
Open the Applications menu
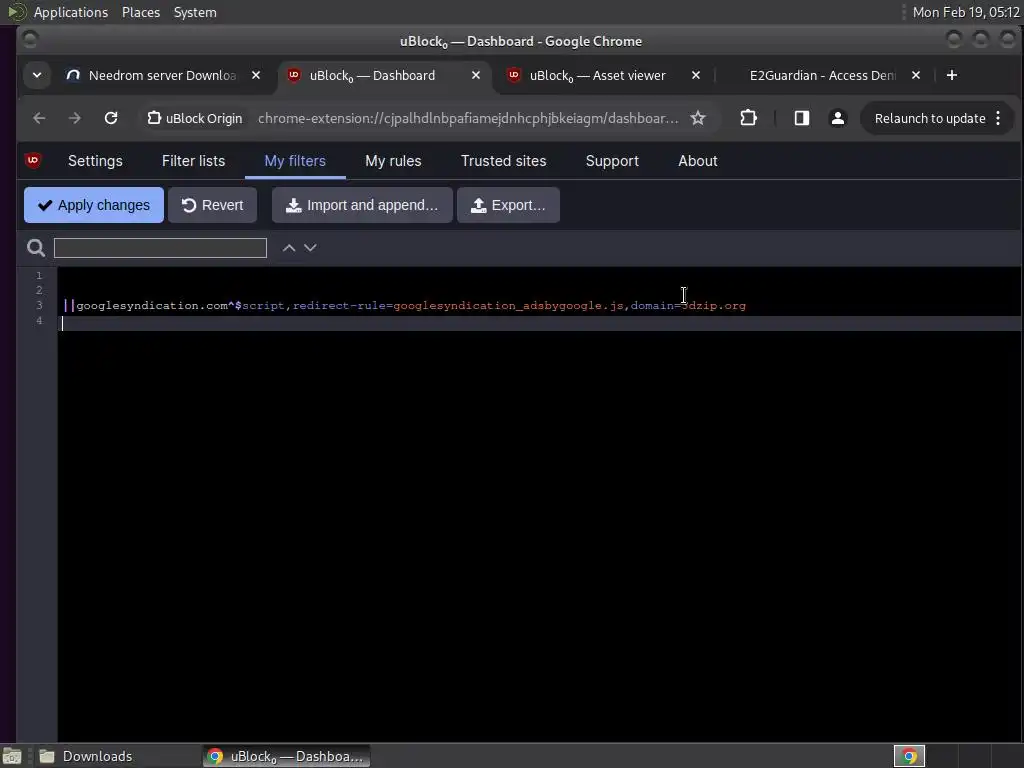pyautogui.click(x=71, y=12)
